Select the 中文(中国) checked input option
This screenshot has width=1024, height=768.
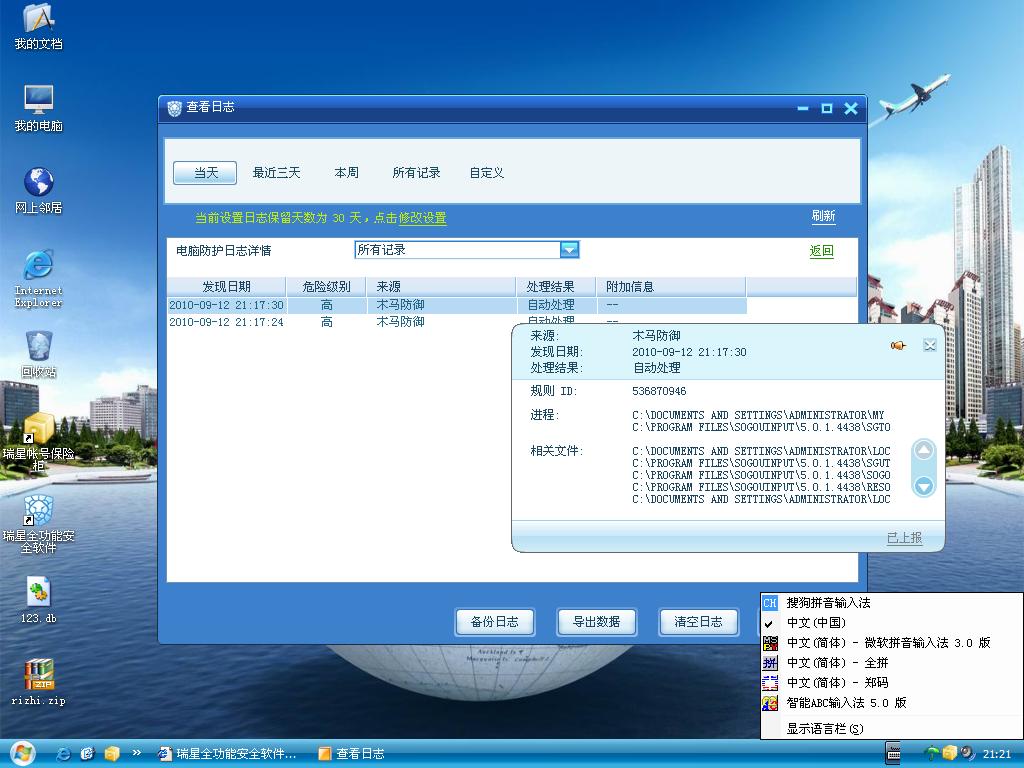pyautogui.click(x=815, y=623)
